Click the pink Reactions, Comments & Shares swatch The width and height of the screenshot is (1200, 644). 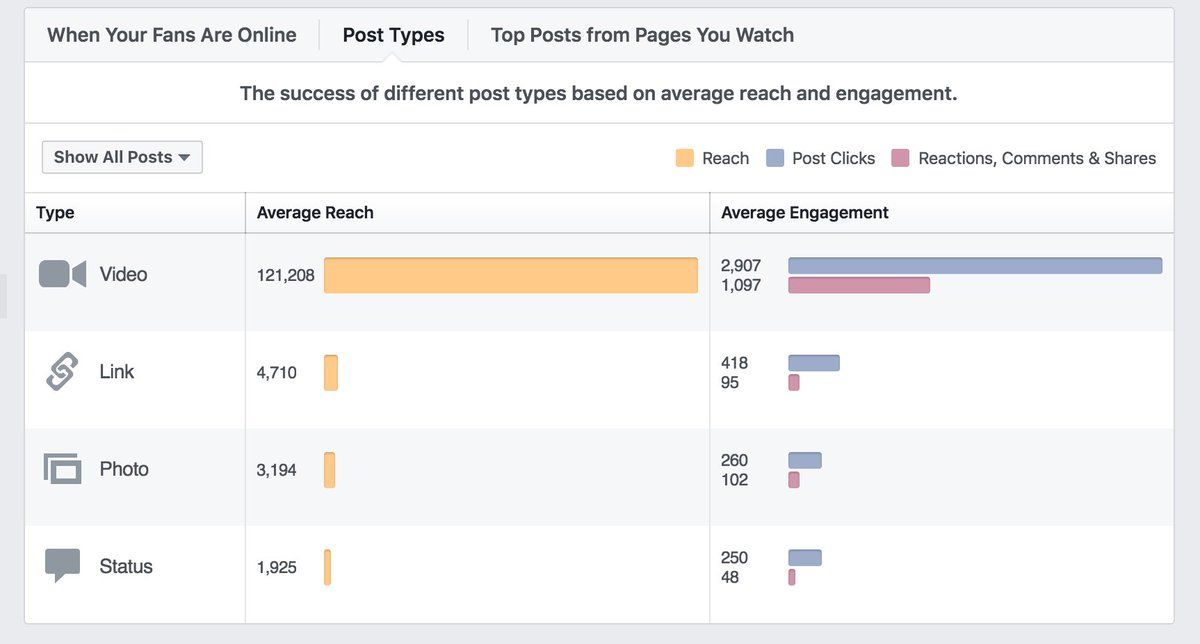pos(900,158)
